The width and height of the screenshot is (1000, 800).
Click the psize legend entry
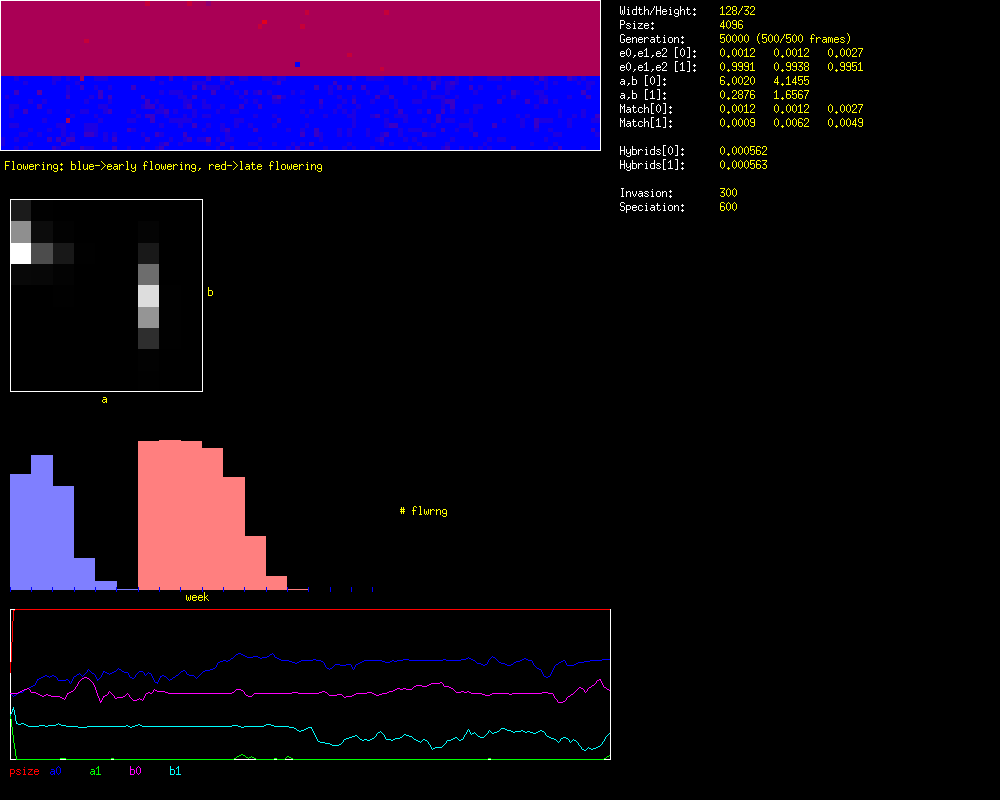pyautogui.click(x=24, y=771)
